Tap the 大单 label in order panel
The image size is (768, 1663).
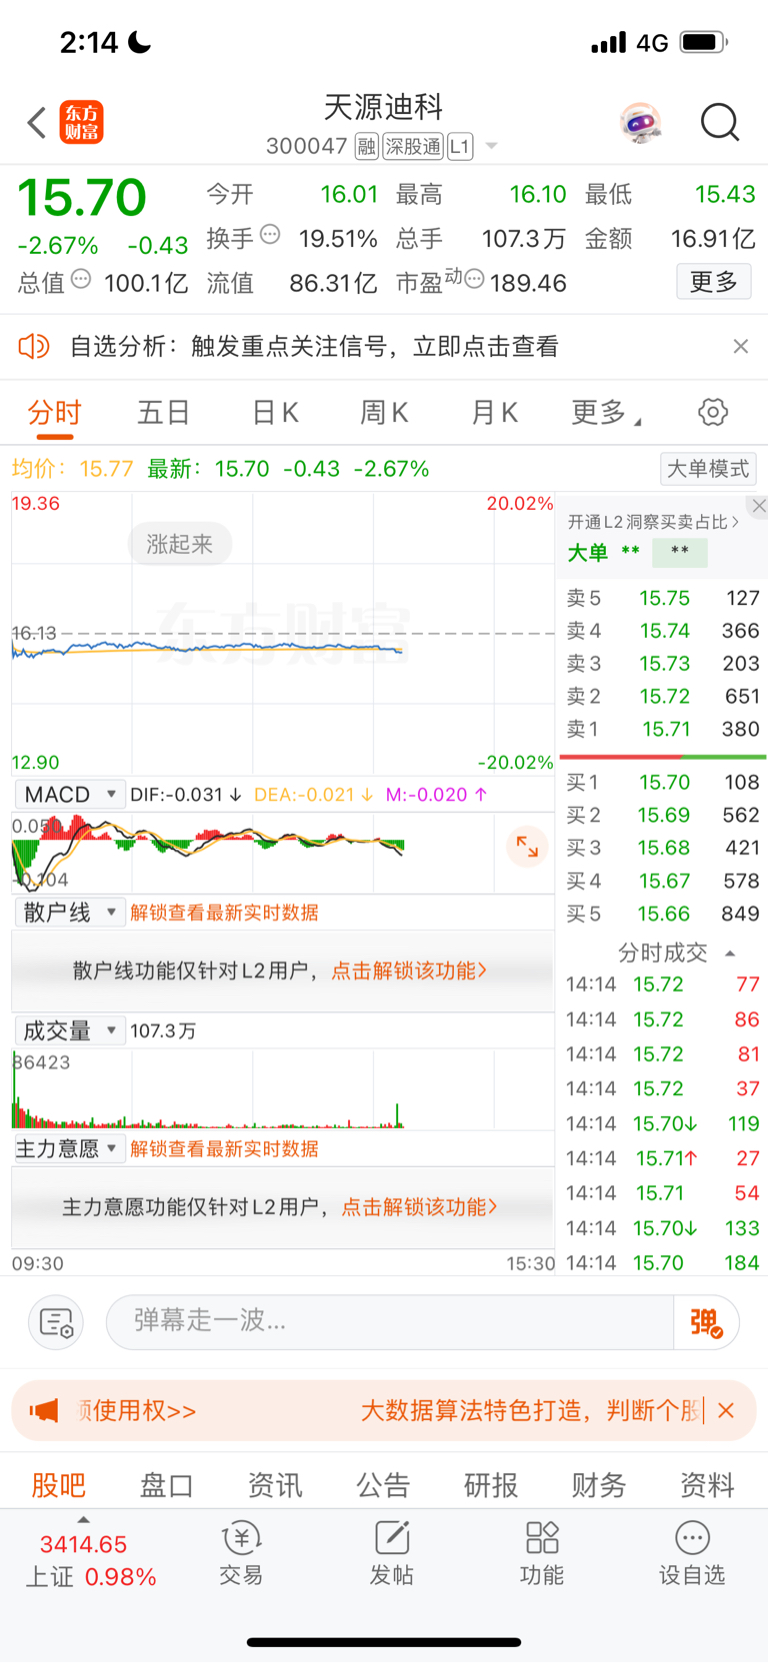[588, 553]
